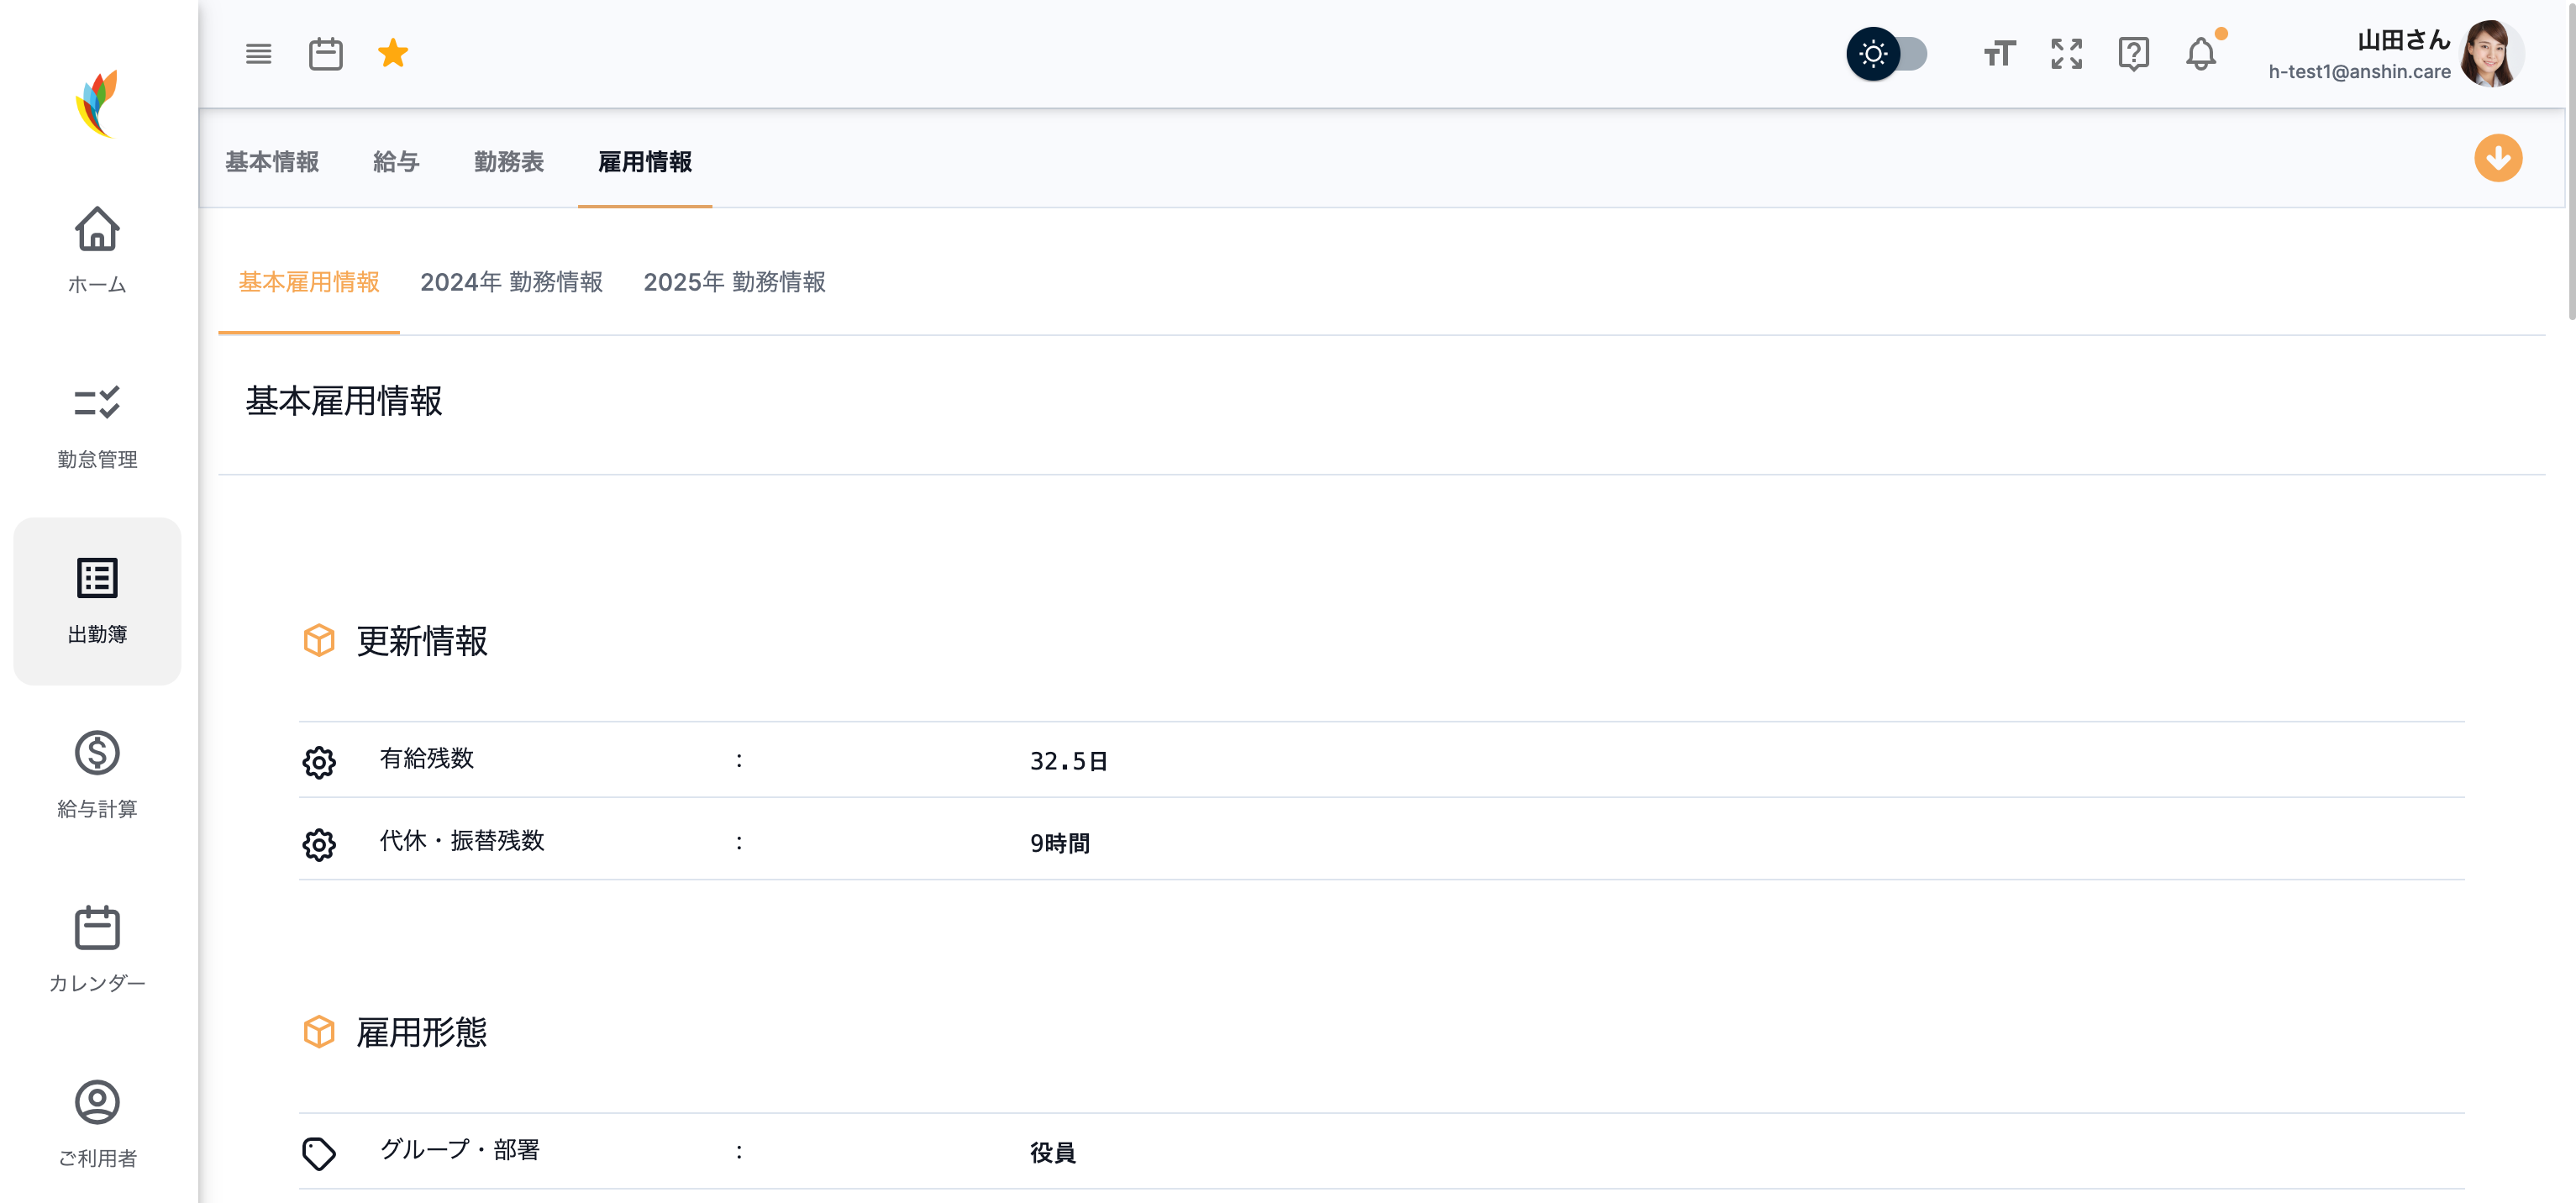Viewport: 2576px width, 1203px height.
Task: Click the gear icon beside 代休・振替残数
Action: click(x=319, y=844)
